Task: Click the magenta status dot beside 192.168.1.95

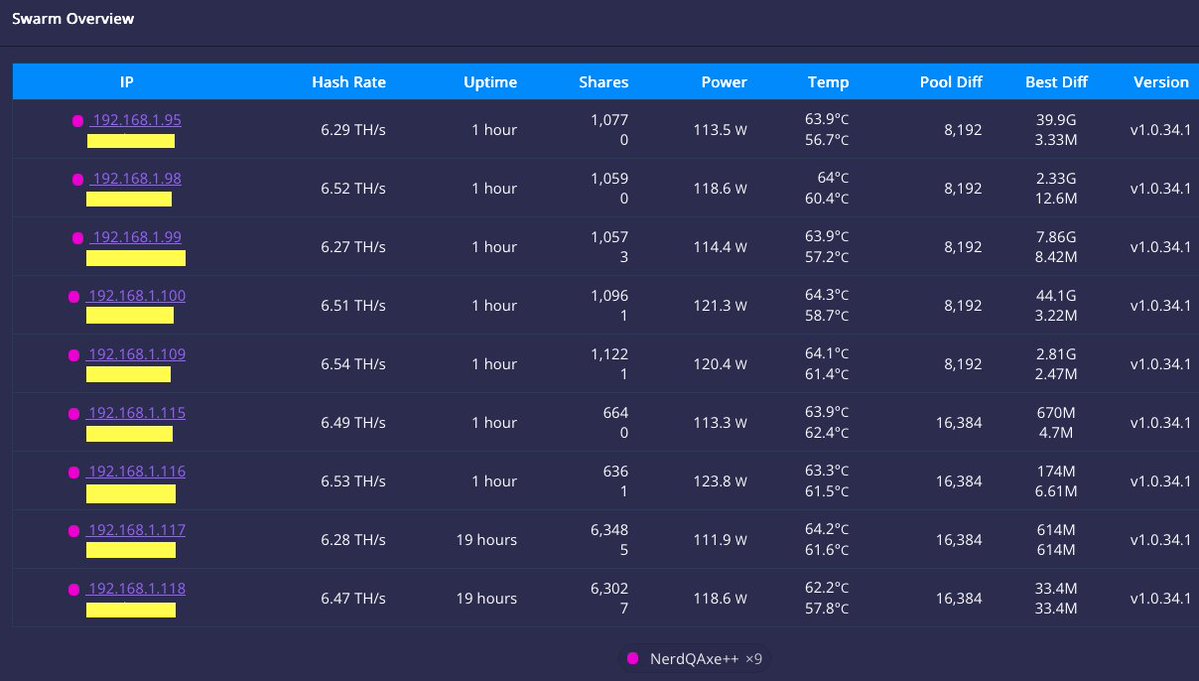Action: 78,121
